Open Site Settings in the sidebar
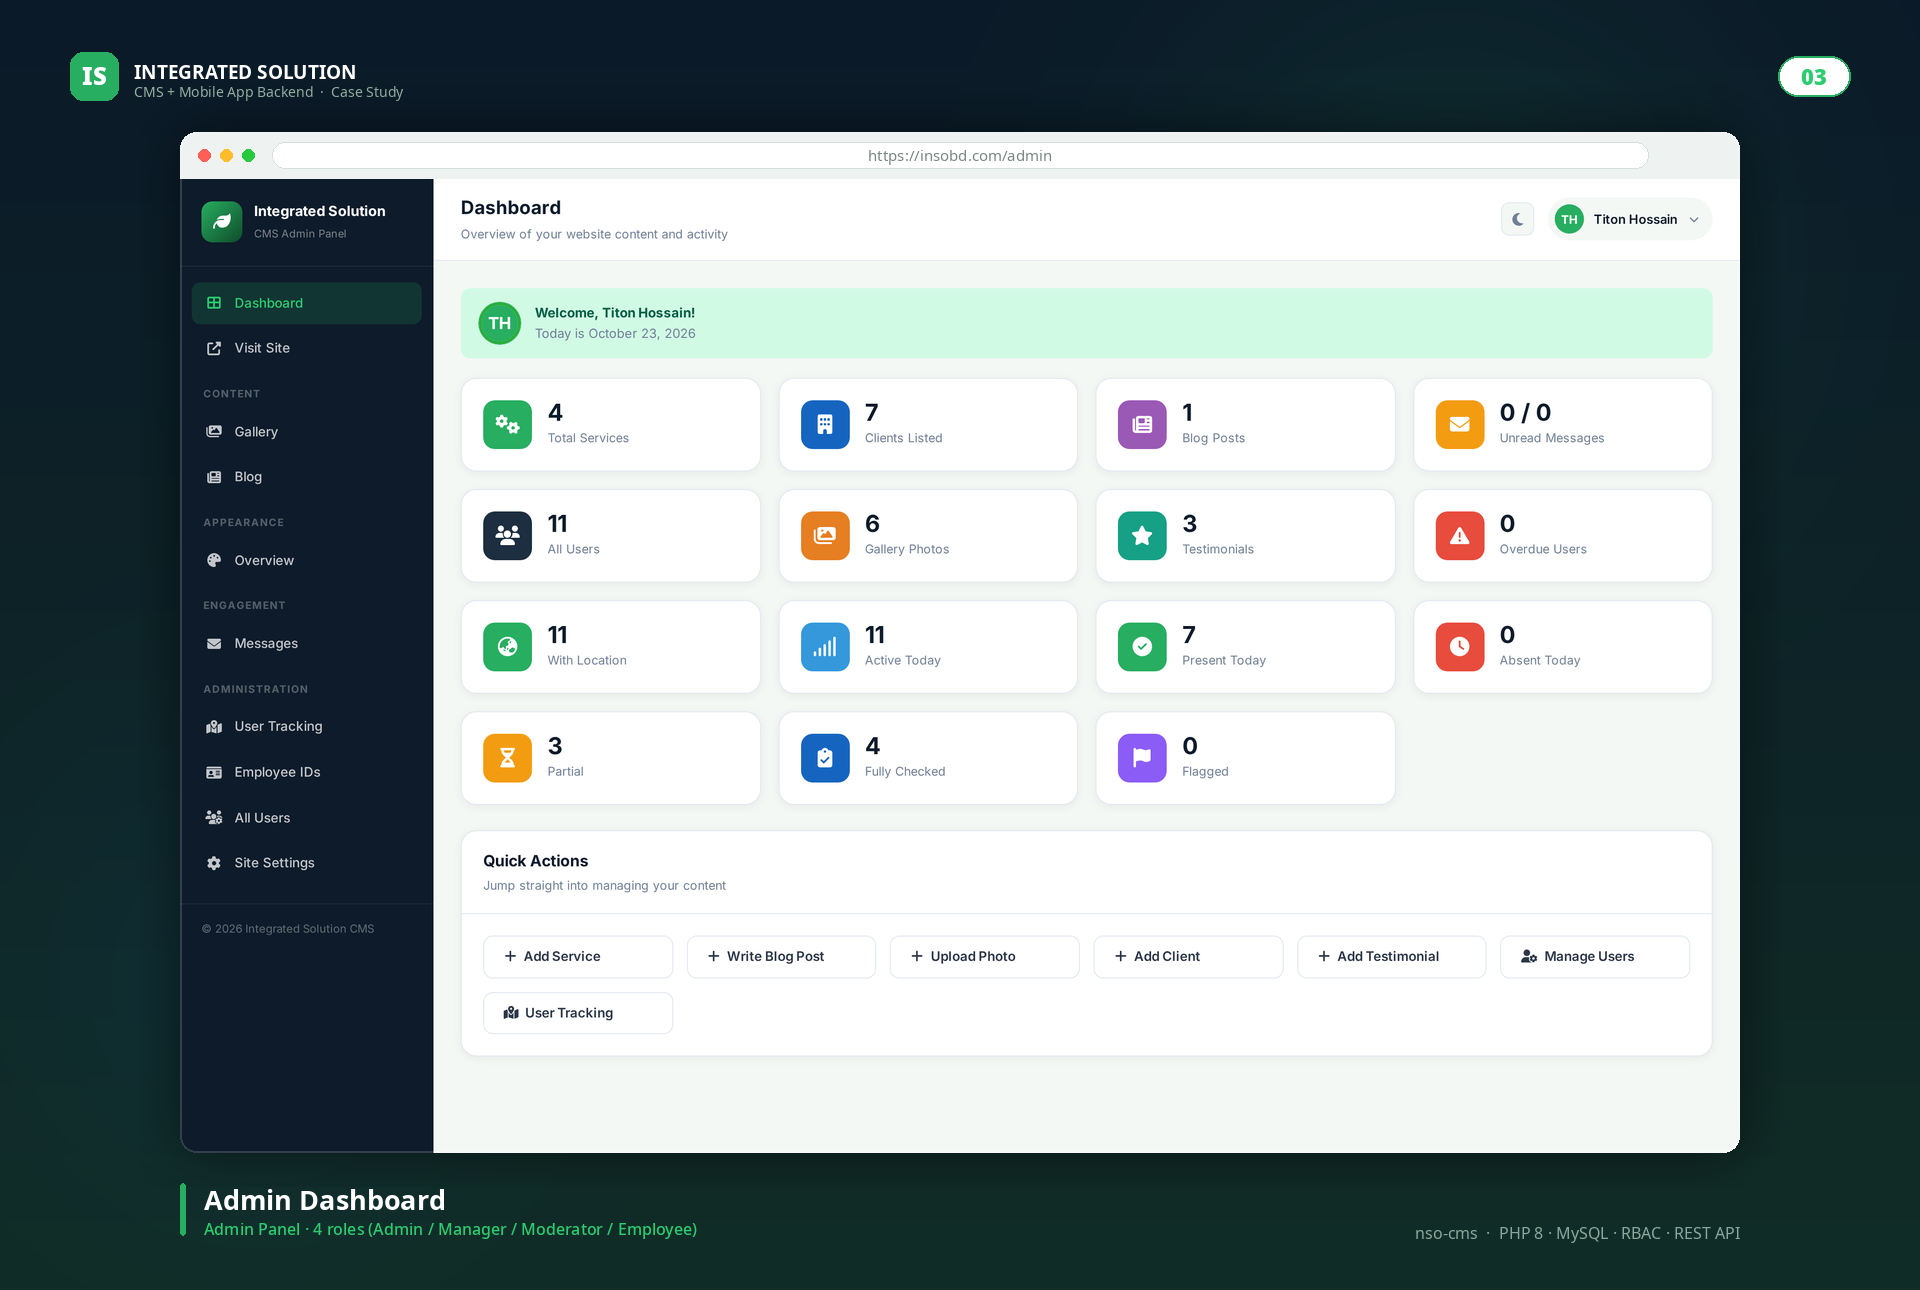 [x=306, y=863]
